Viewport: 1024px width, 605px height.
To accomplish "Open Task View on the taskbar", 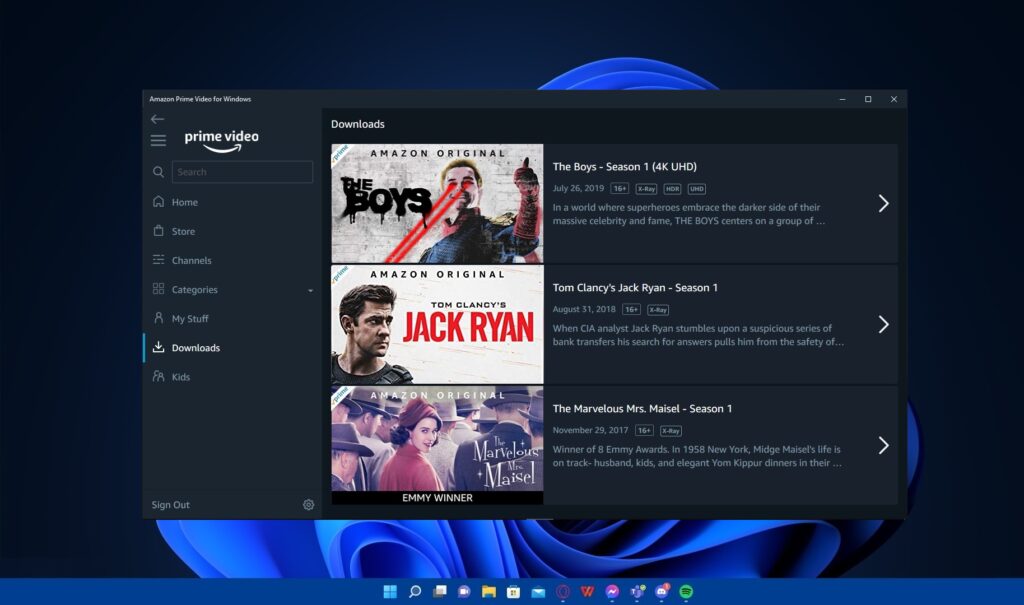I will [x=440, y=591].
